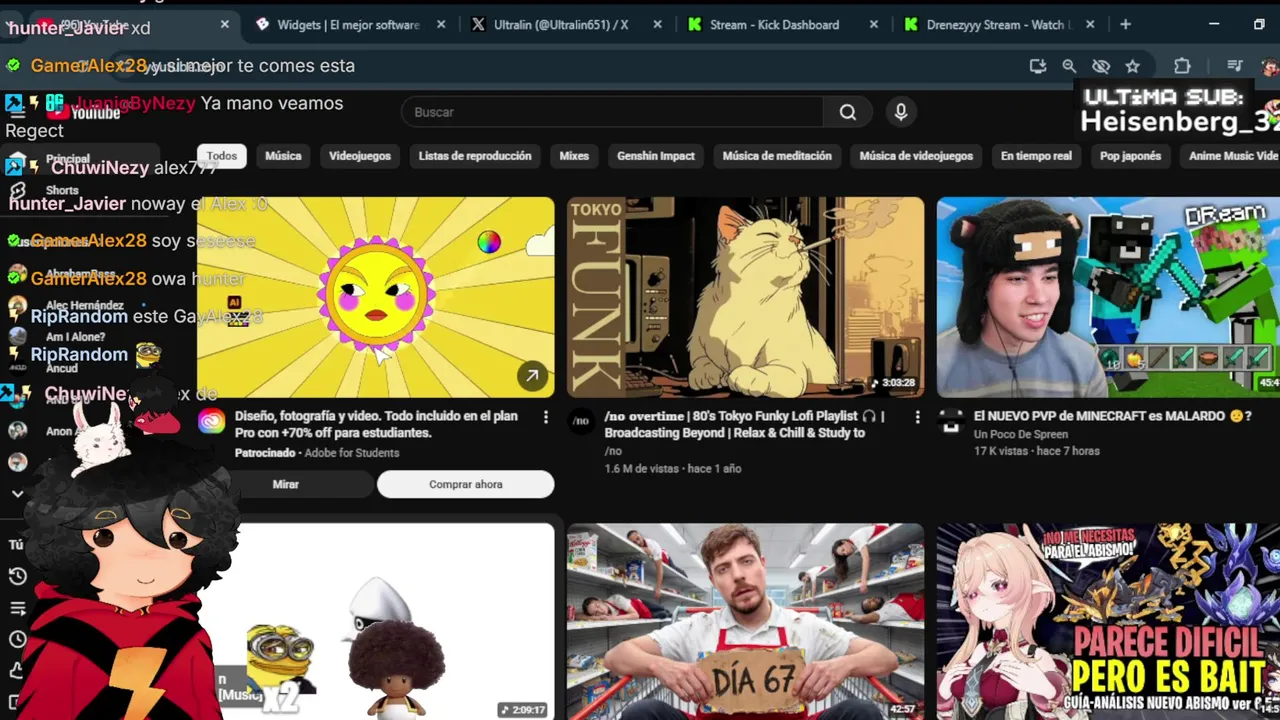The width and height of the screenshot is (1280, 720).
Task: Open Playlists icon in YouTube sidebar
Action: click(x=17, y=608)
